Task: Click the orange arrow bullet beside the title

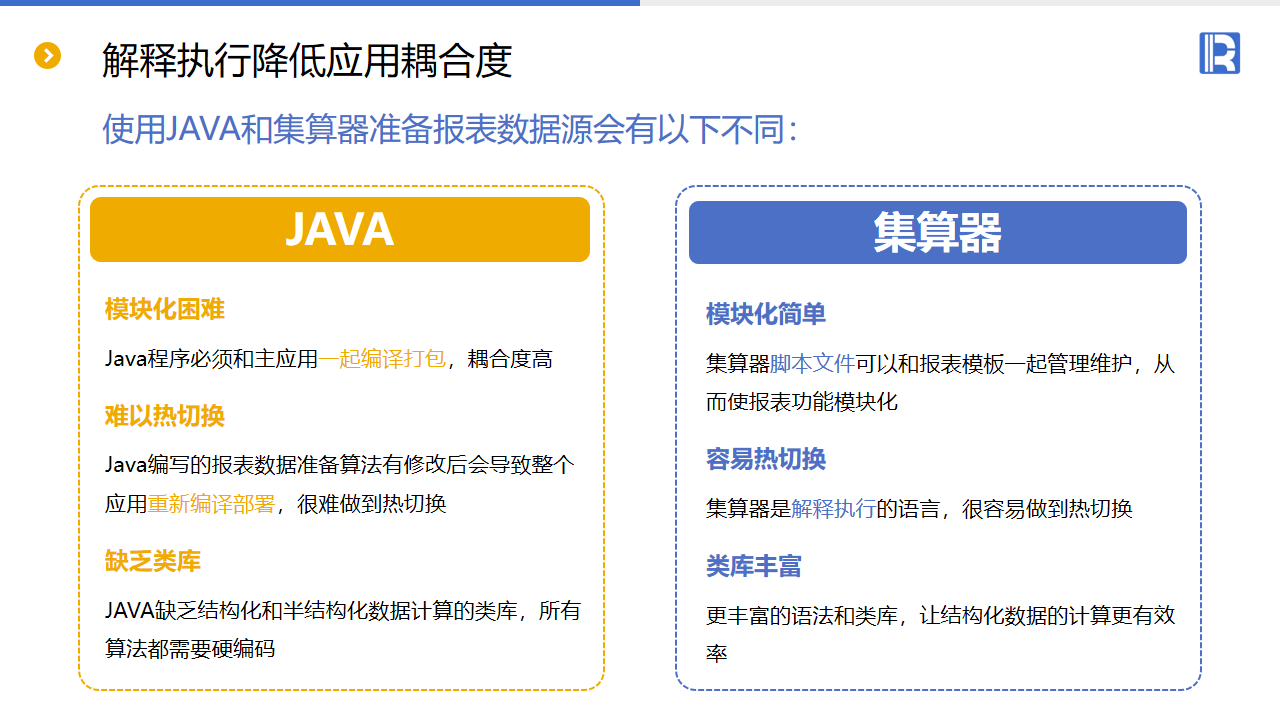Action: 48,56
